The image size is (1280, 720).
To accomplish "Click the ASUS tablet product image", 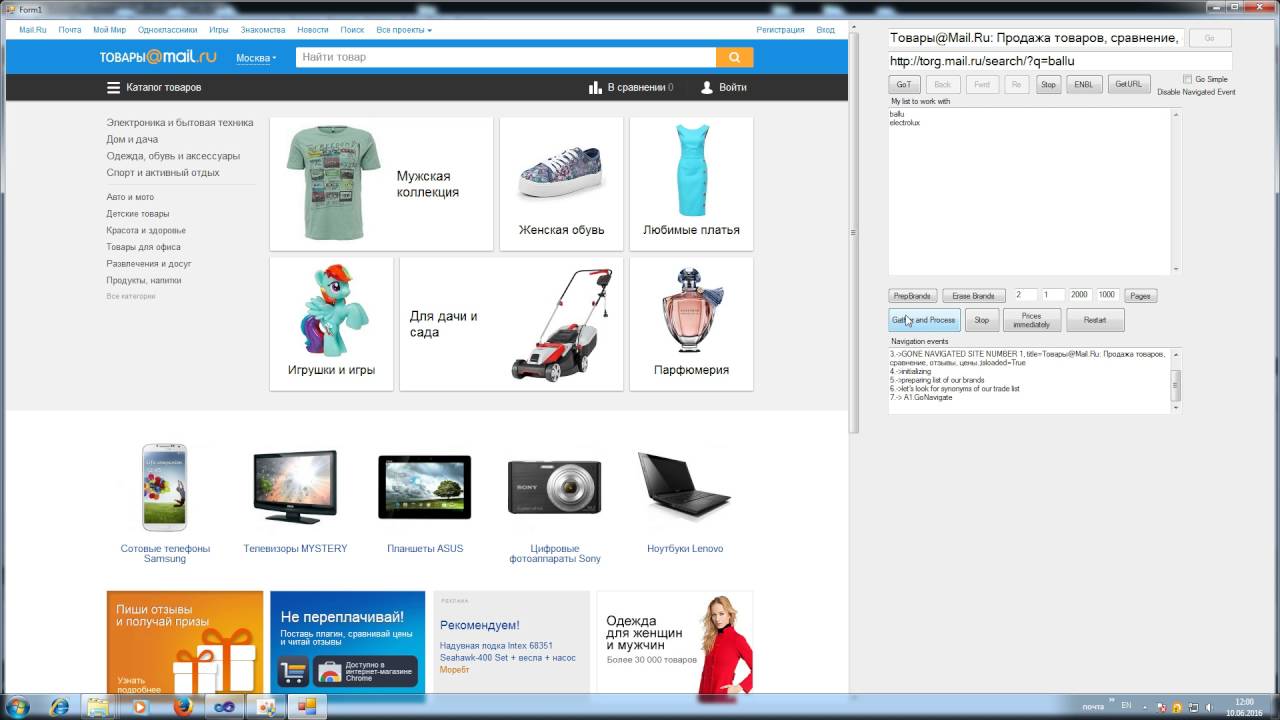I will pyautogui.click(x=425, y=487).
